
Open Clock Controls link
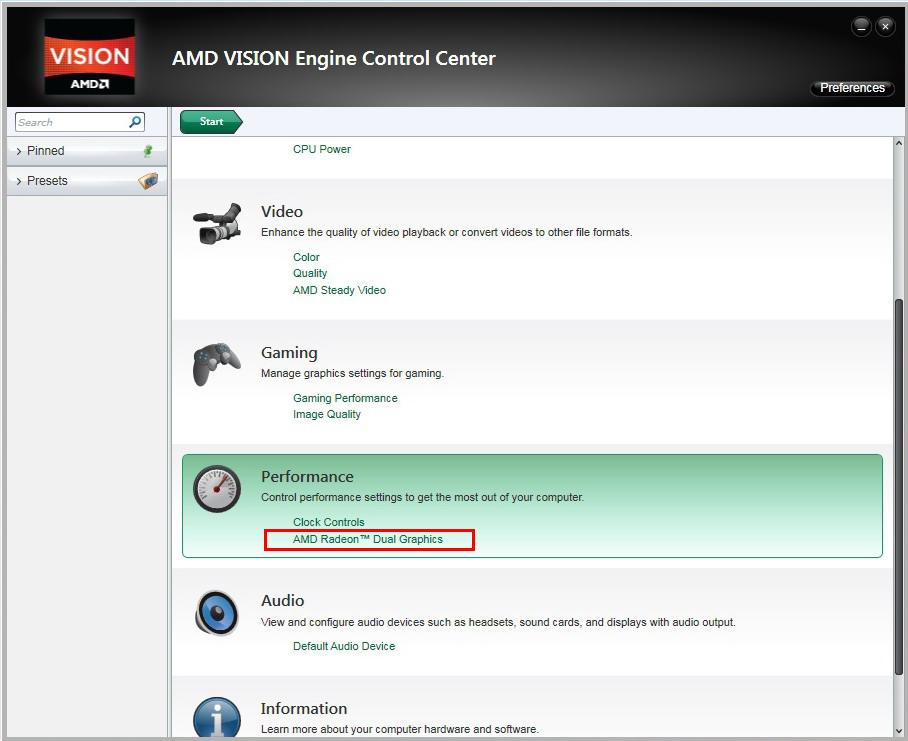point(328,522)
